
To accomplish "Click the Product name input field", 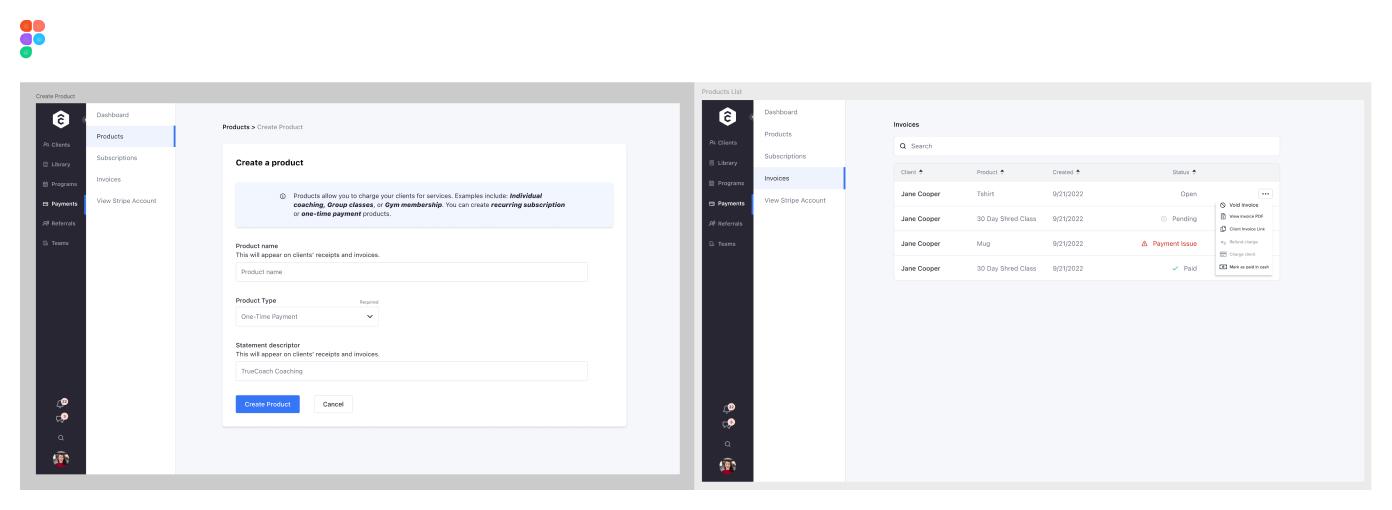I will [411, 272].
